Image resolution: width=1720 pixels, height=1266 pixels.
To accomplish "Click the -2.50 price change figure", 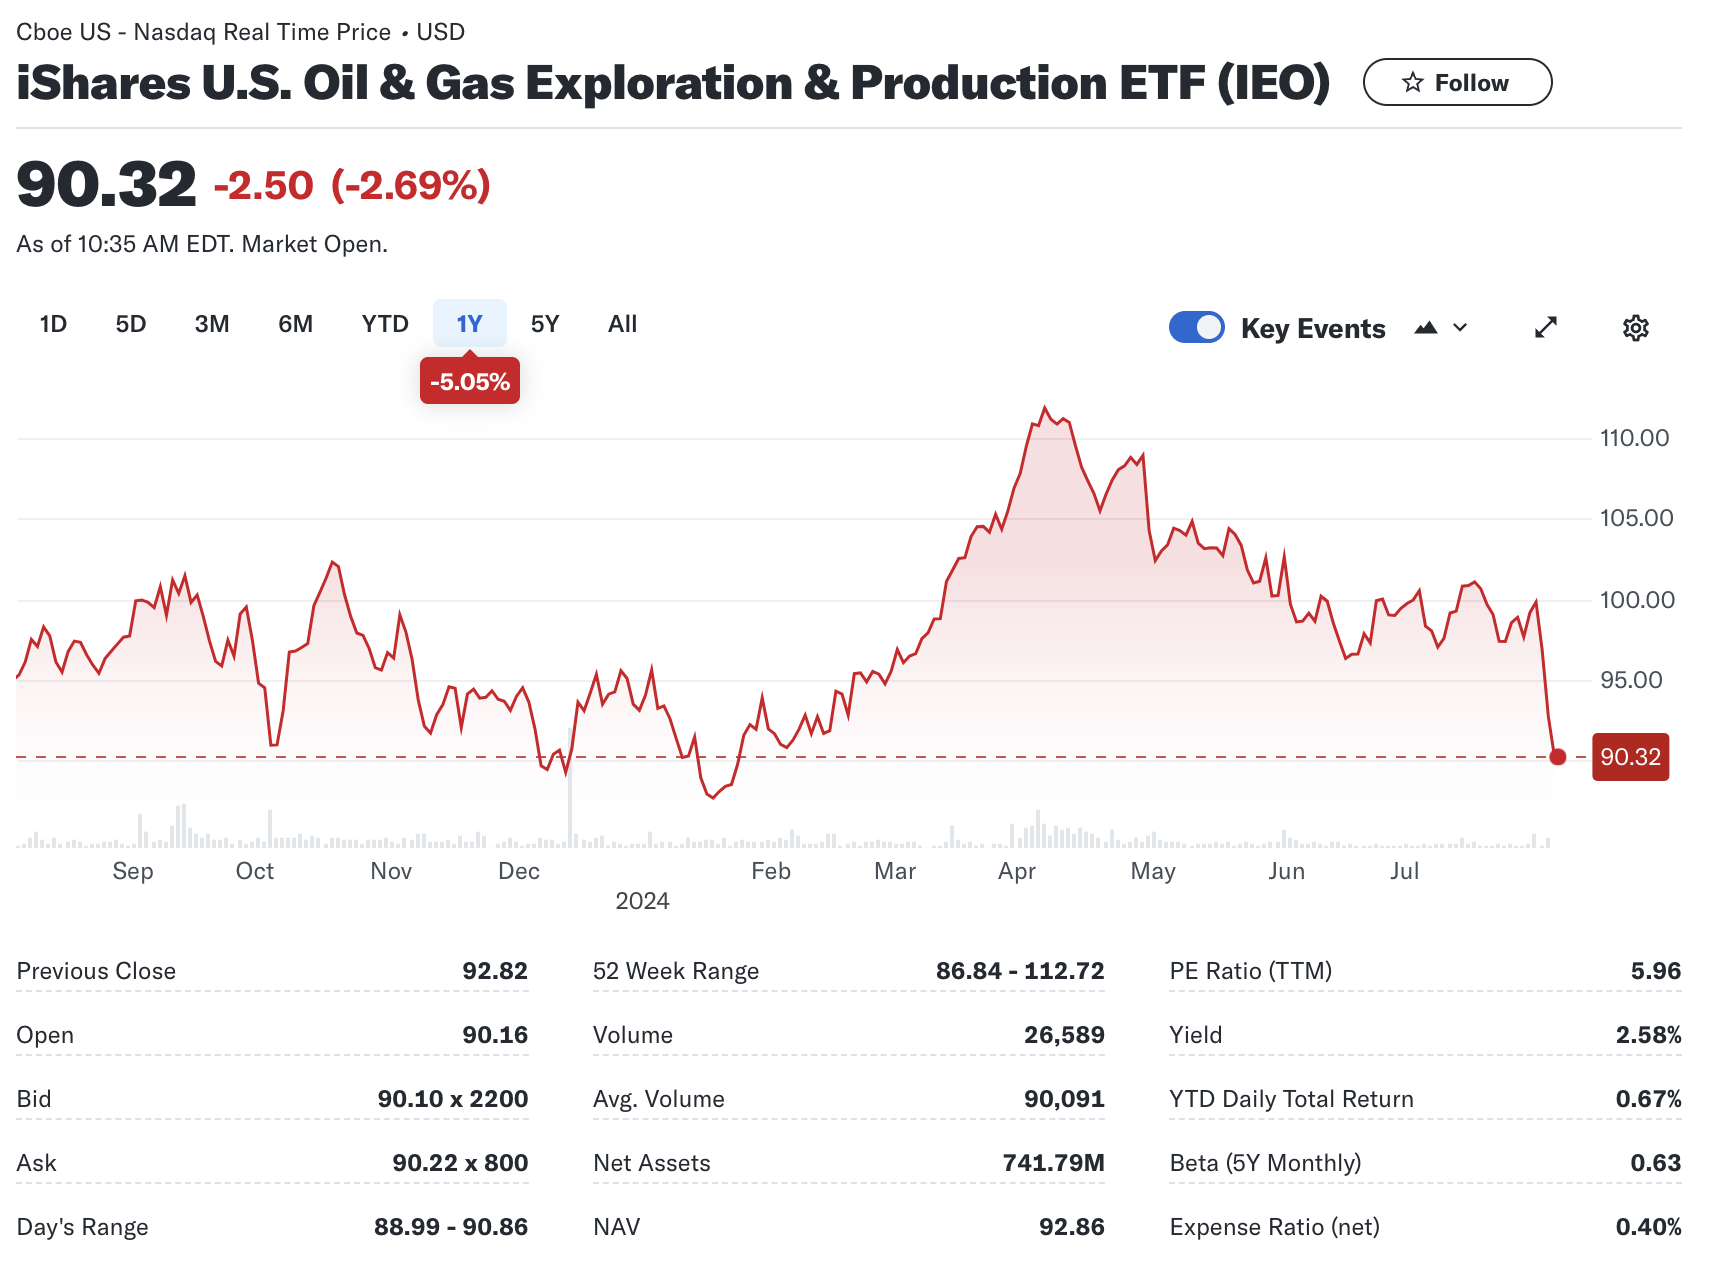I will (264, 186).
